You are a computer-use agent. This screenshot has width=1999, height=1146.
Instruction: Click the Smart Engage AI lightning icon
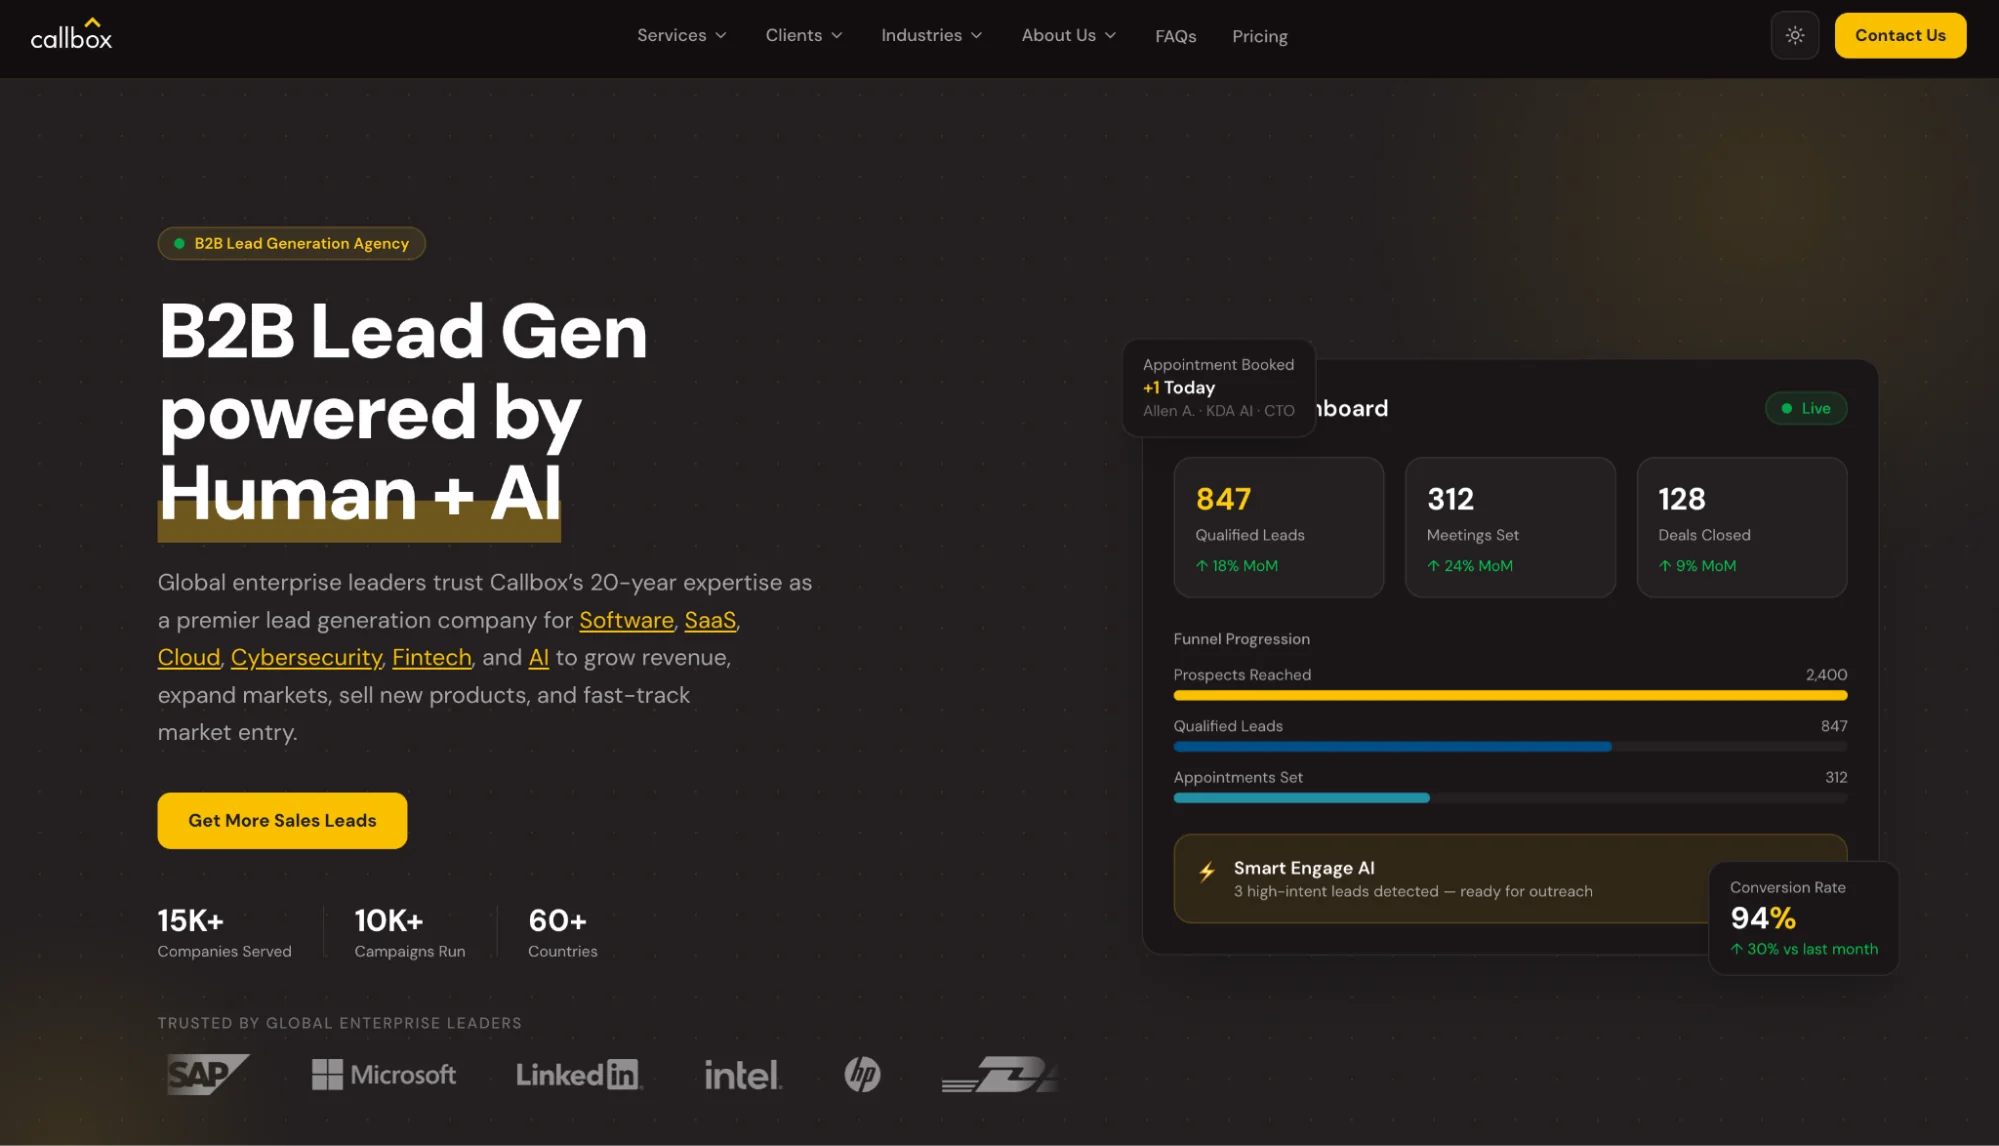point(1207,871)
